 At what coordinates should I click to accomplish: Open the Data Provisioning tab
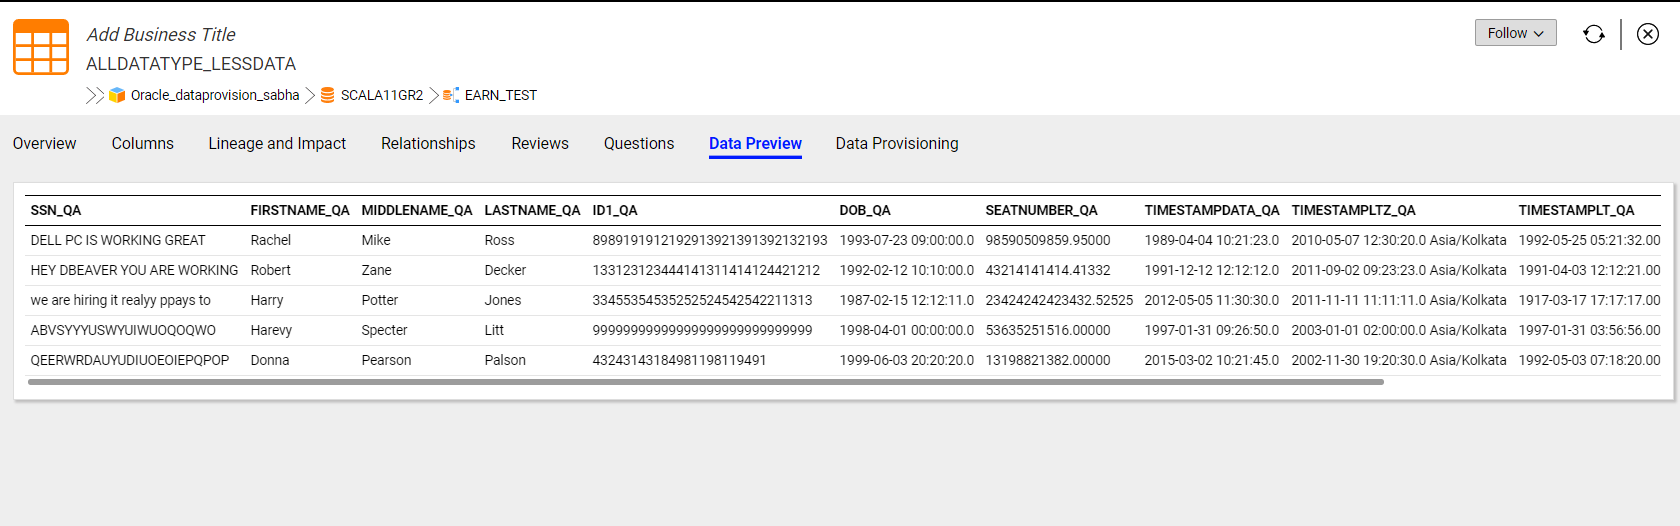pyautogui.click(x=897, y=144)
